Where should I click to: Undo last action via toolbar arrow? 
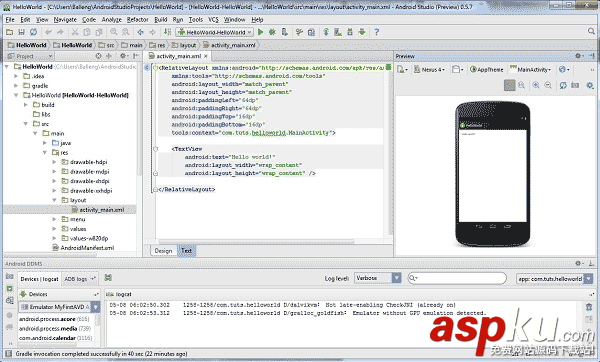[x=48, y=32]
